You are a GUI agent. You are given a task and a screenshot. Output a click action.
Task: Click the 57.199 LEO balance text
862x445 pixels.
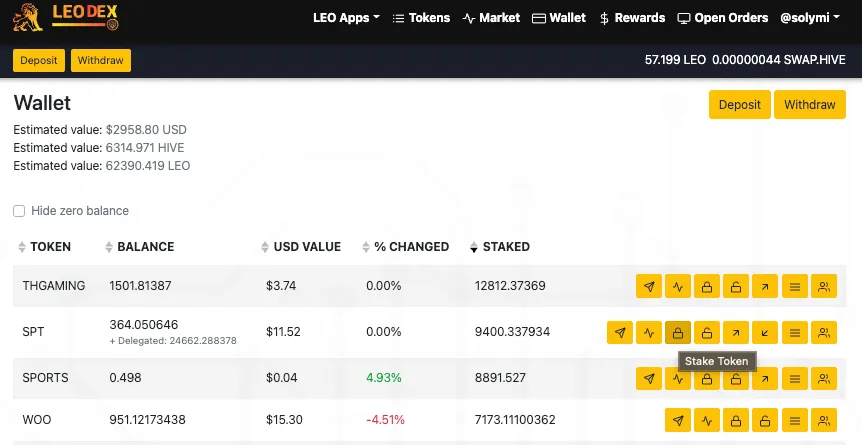tap(675, 60)
